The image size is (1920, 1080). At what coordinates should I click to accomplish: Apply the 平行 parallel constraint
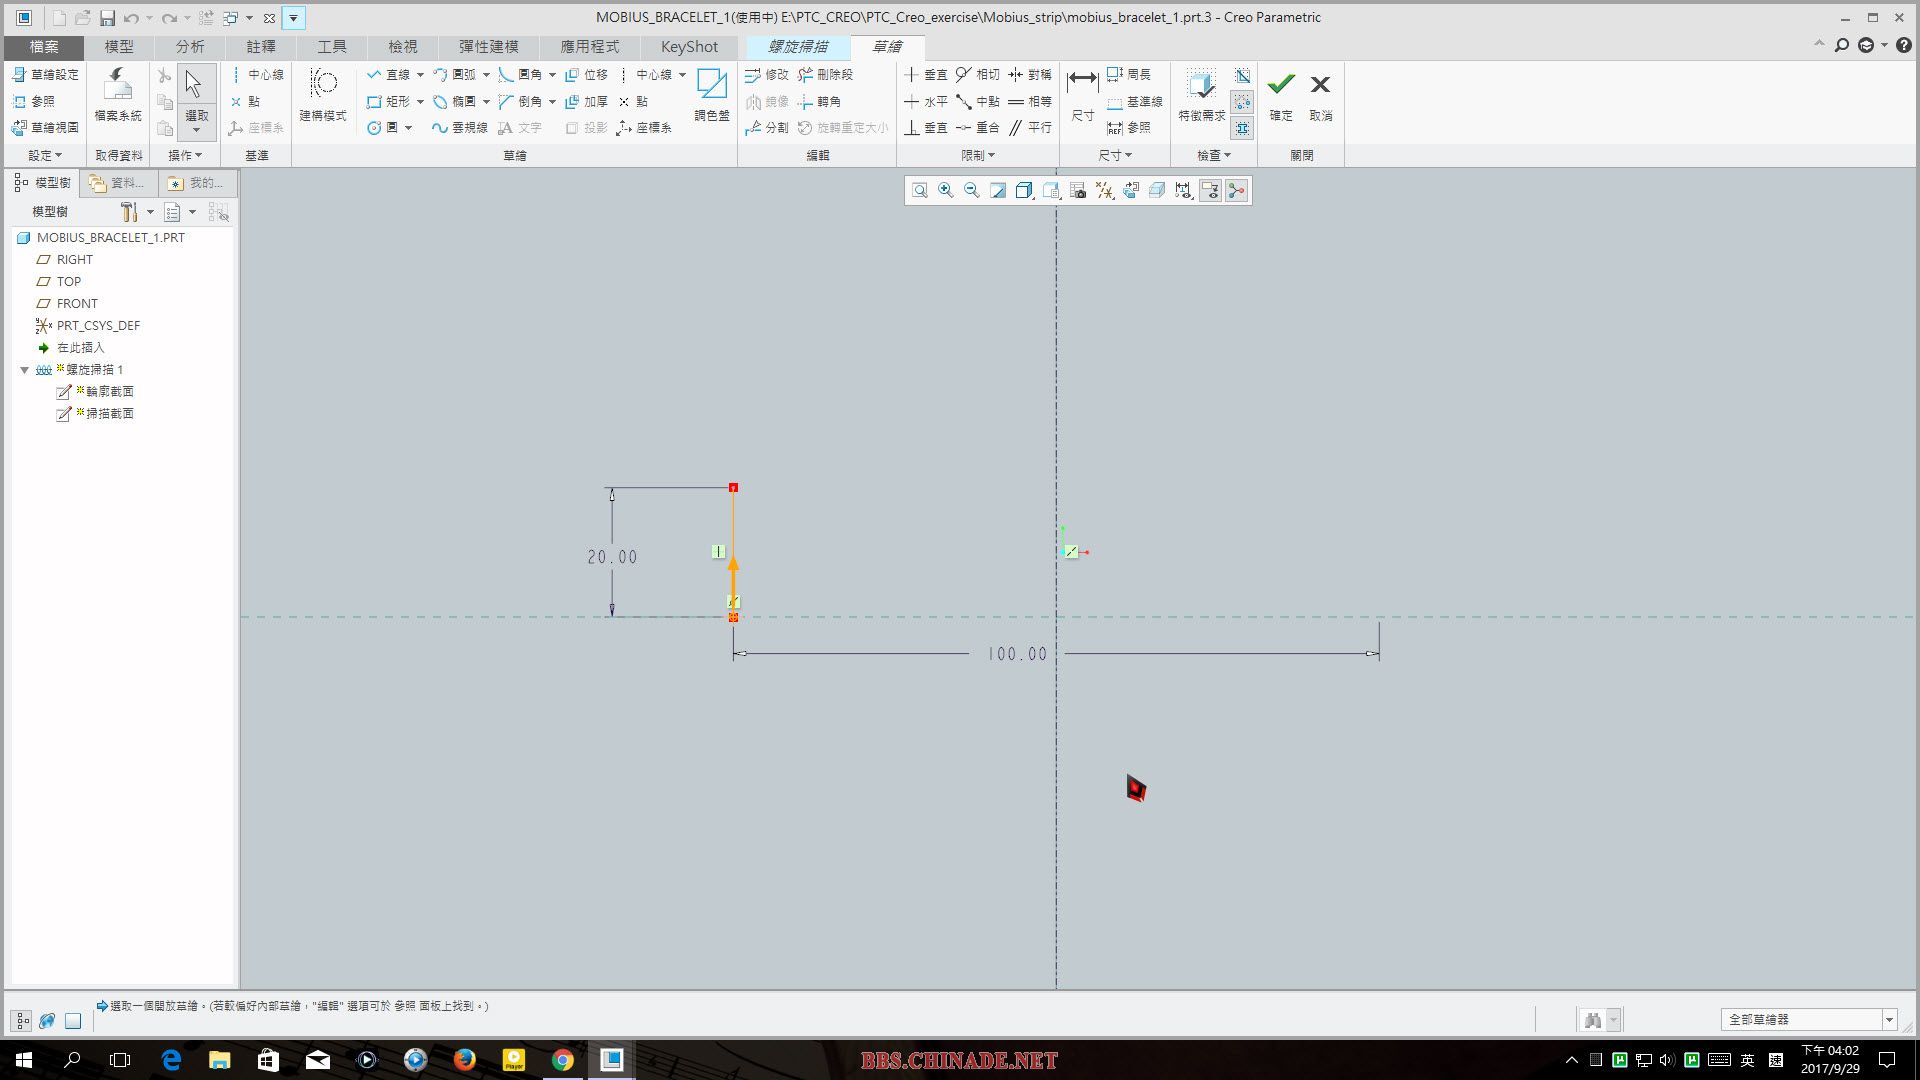coord(1030,128)
